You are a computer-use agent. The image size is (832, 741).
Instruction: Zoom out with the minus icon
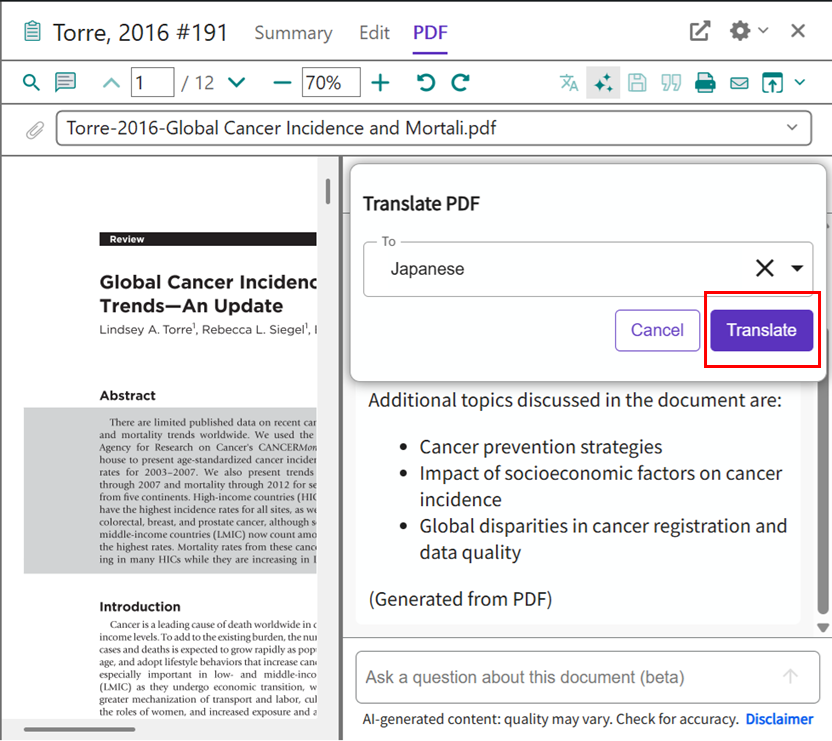coord(282,83)
